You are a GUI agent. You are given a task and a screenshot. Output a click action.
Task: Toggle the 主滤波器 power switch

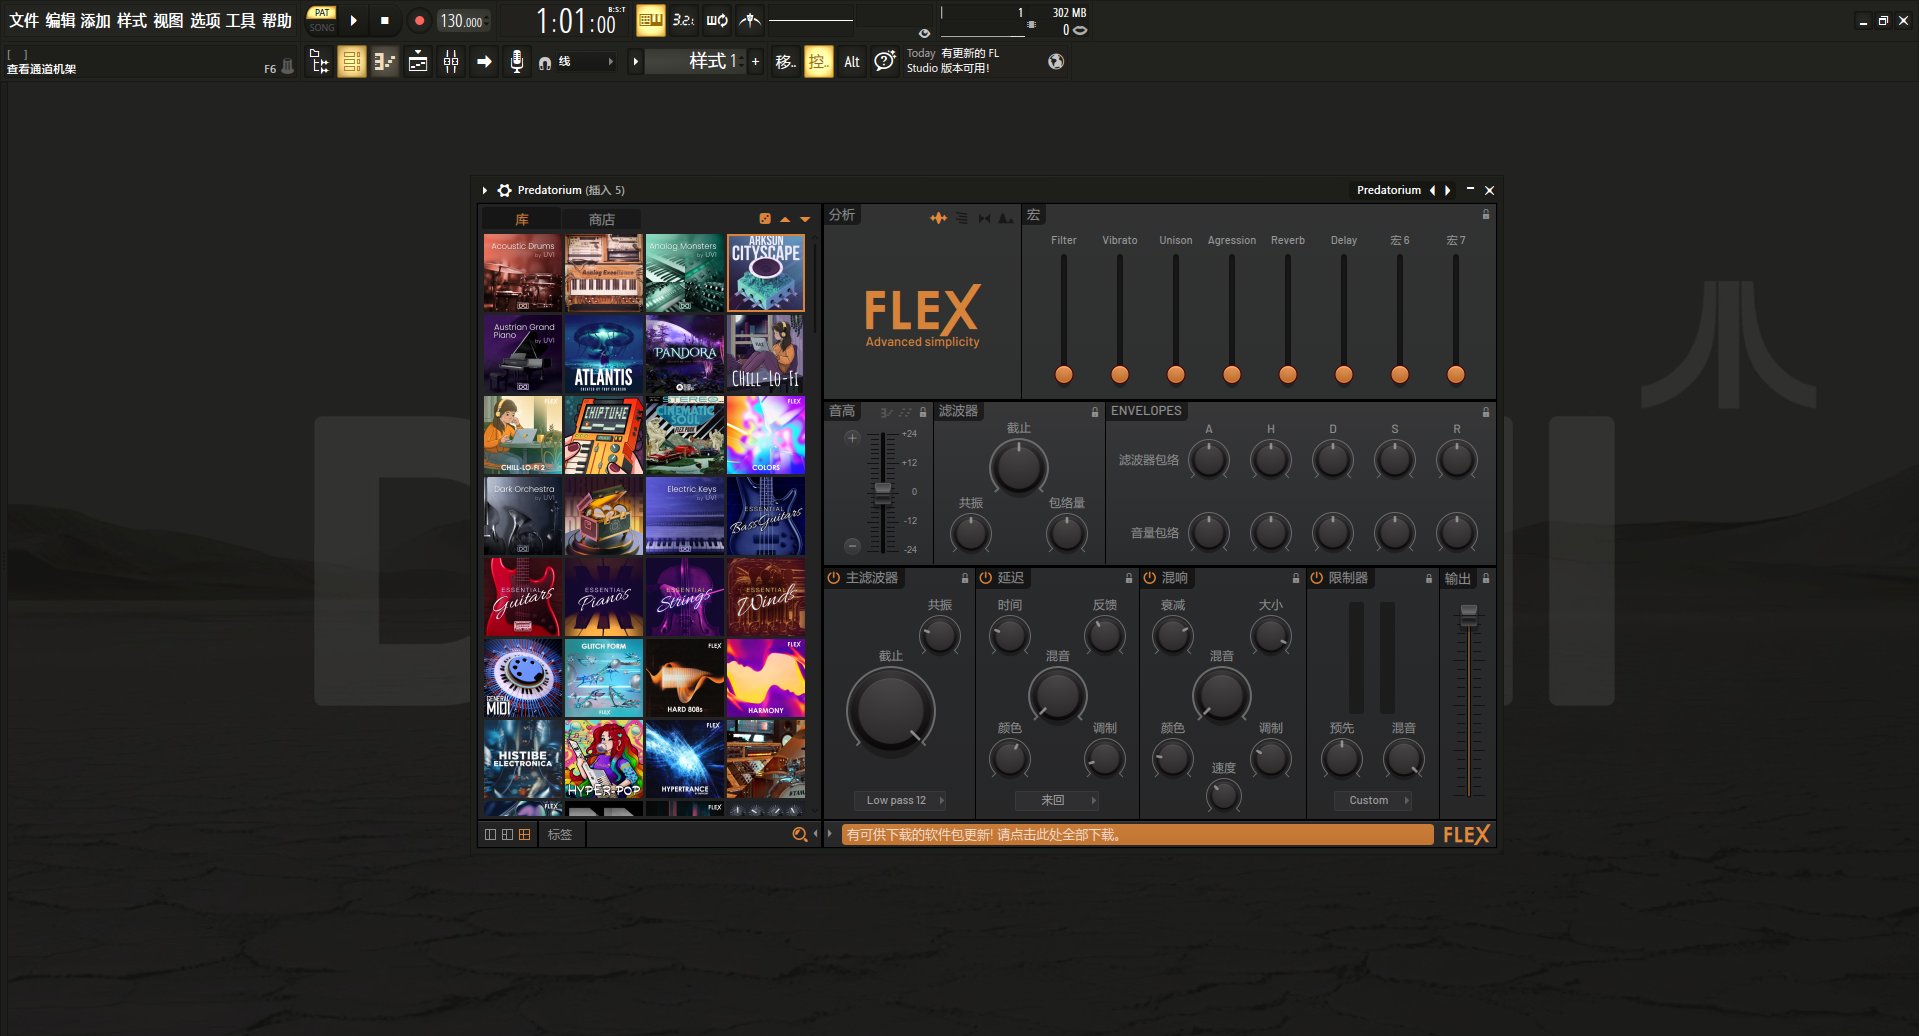coord(833,578)
